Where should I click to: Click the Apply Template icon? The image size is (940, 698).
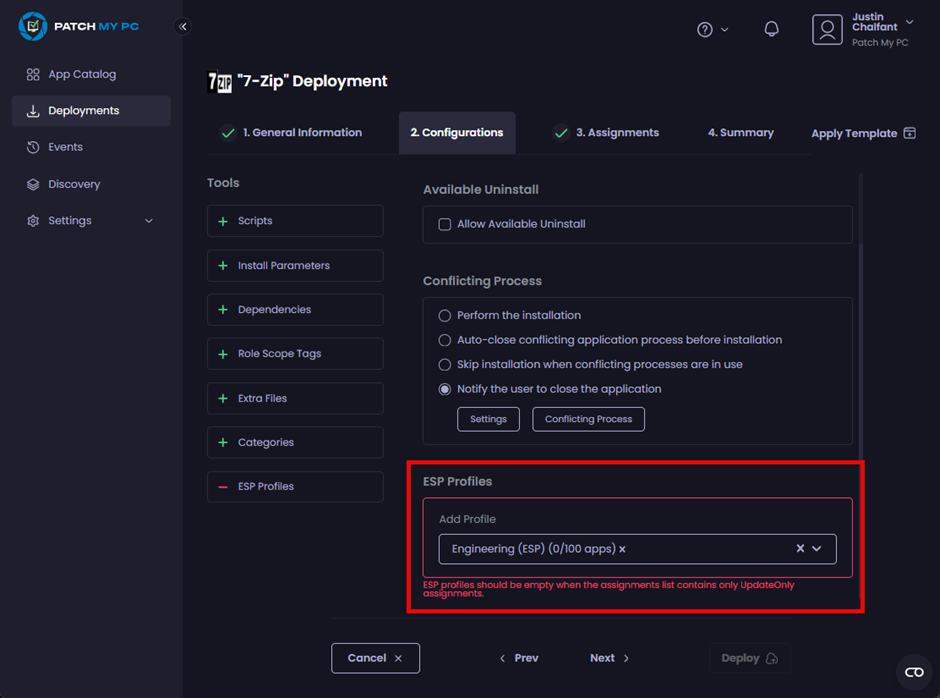pos(909,132)
